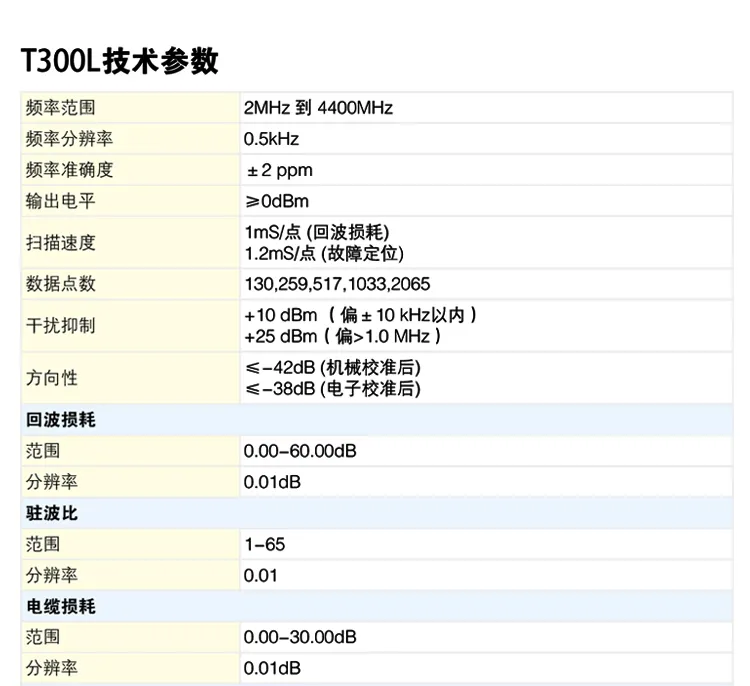The height and width of the screenshot is (686, 750).
Task: Select the 扫描速度 label cell
Action: pos(60,243)
